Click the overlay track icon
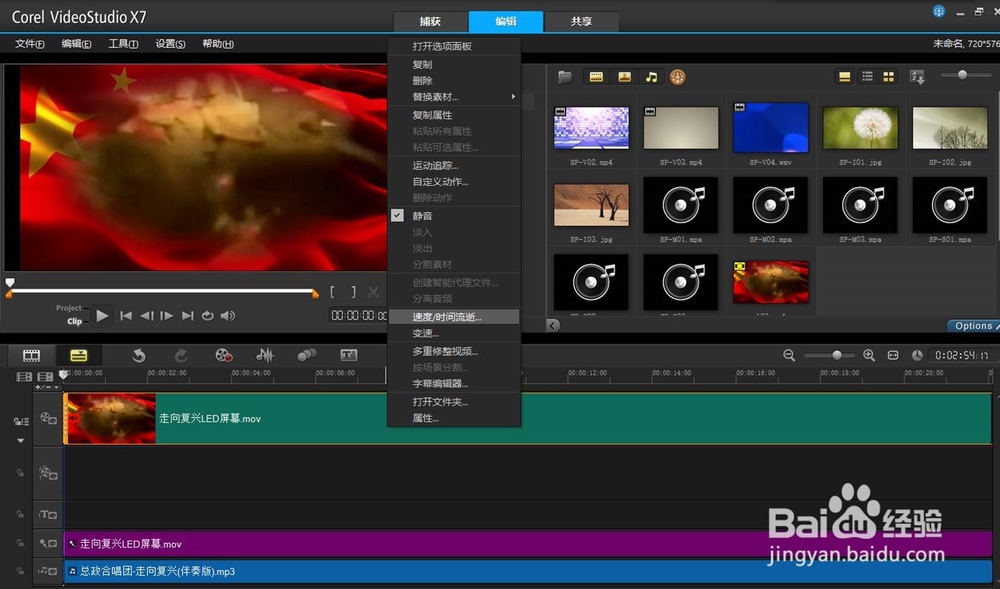Viewport: 1000px width, 589px height. coord(48,473)
